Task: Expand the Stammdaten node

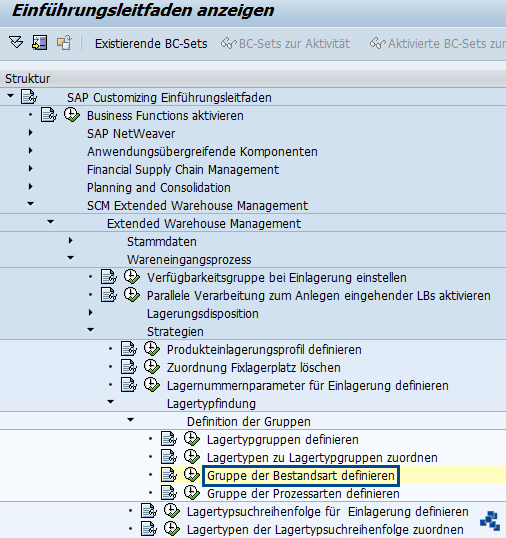Action: click(71, 241)
